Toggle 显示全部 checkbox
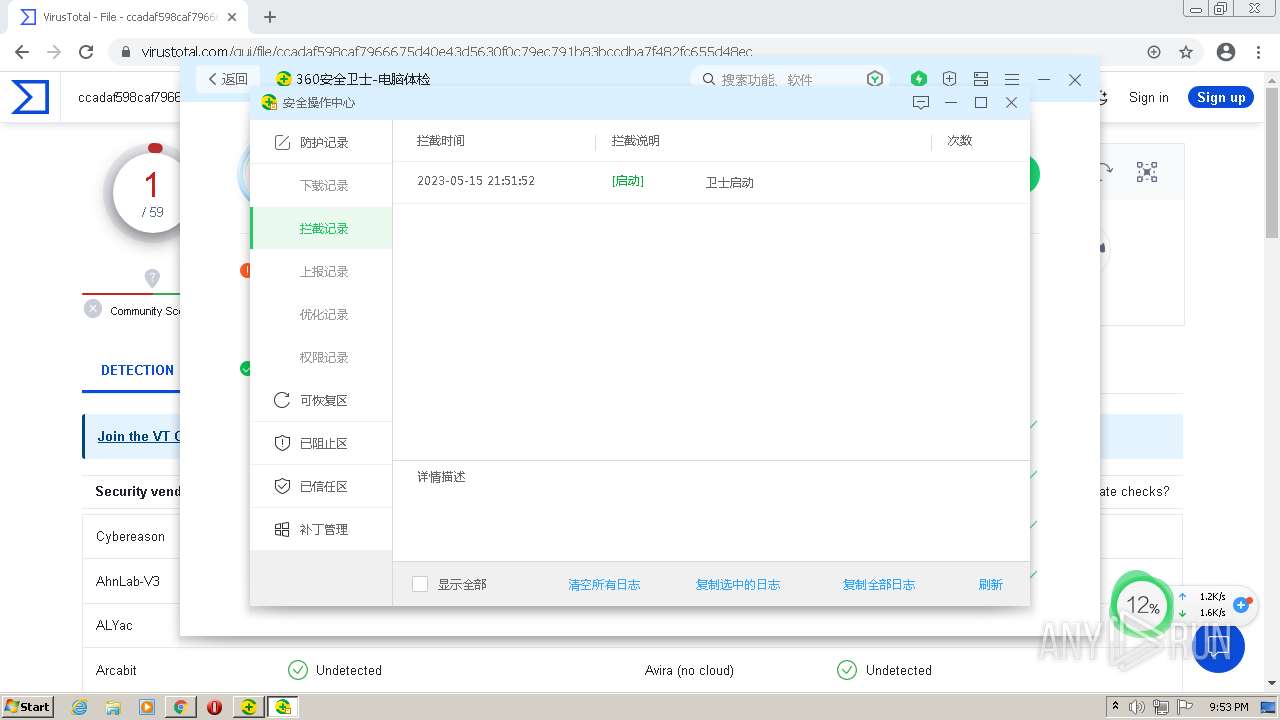1280x720 pixels. tap(420, 584)
